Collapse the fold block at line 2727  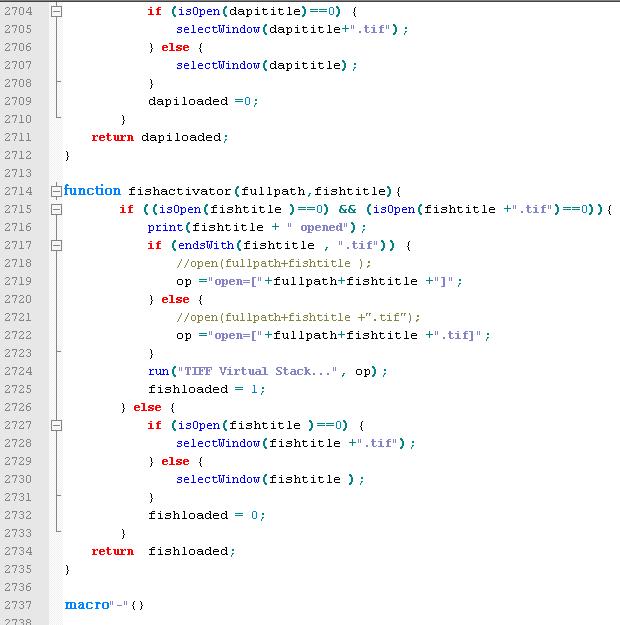(x=56, y=425)
